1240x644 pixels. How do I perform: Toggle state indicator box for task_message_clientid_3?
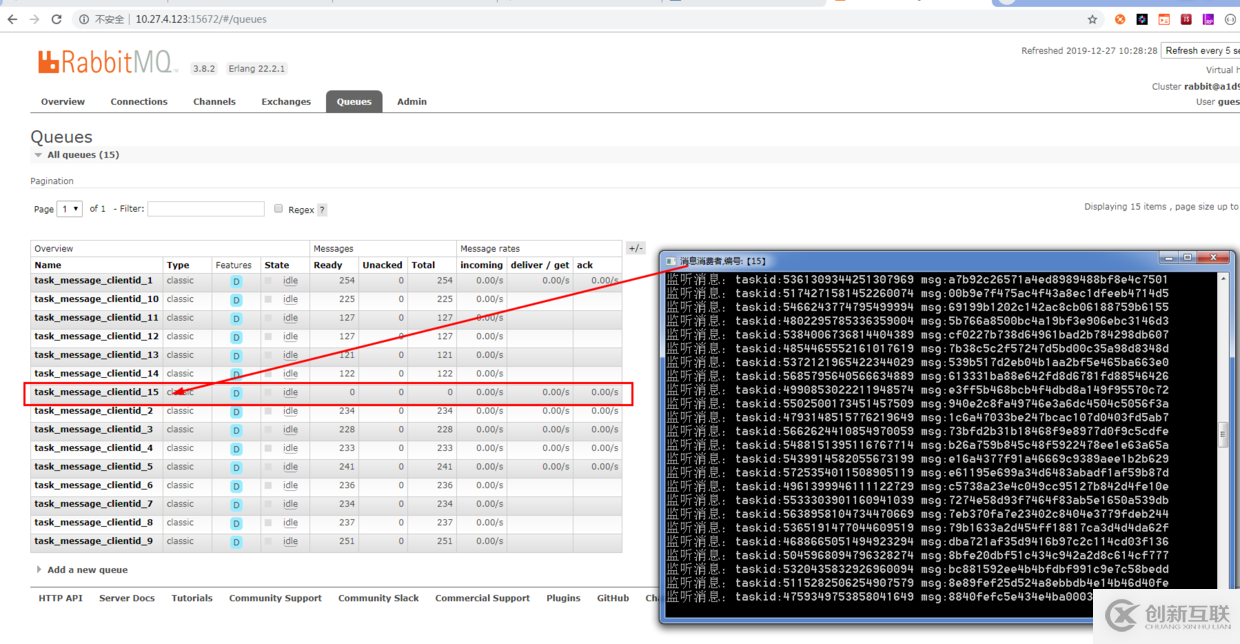click(268, 429)
